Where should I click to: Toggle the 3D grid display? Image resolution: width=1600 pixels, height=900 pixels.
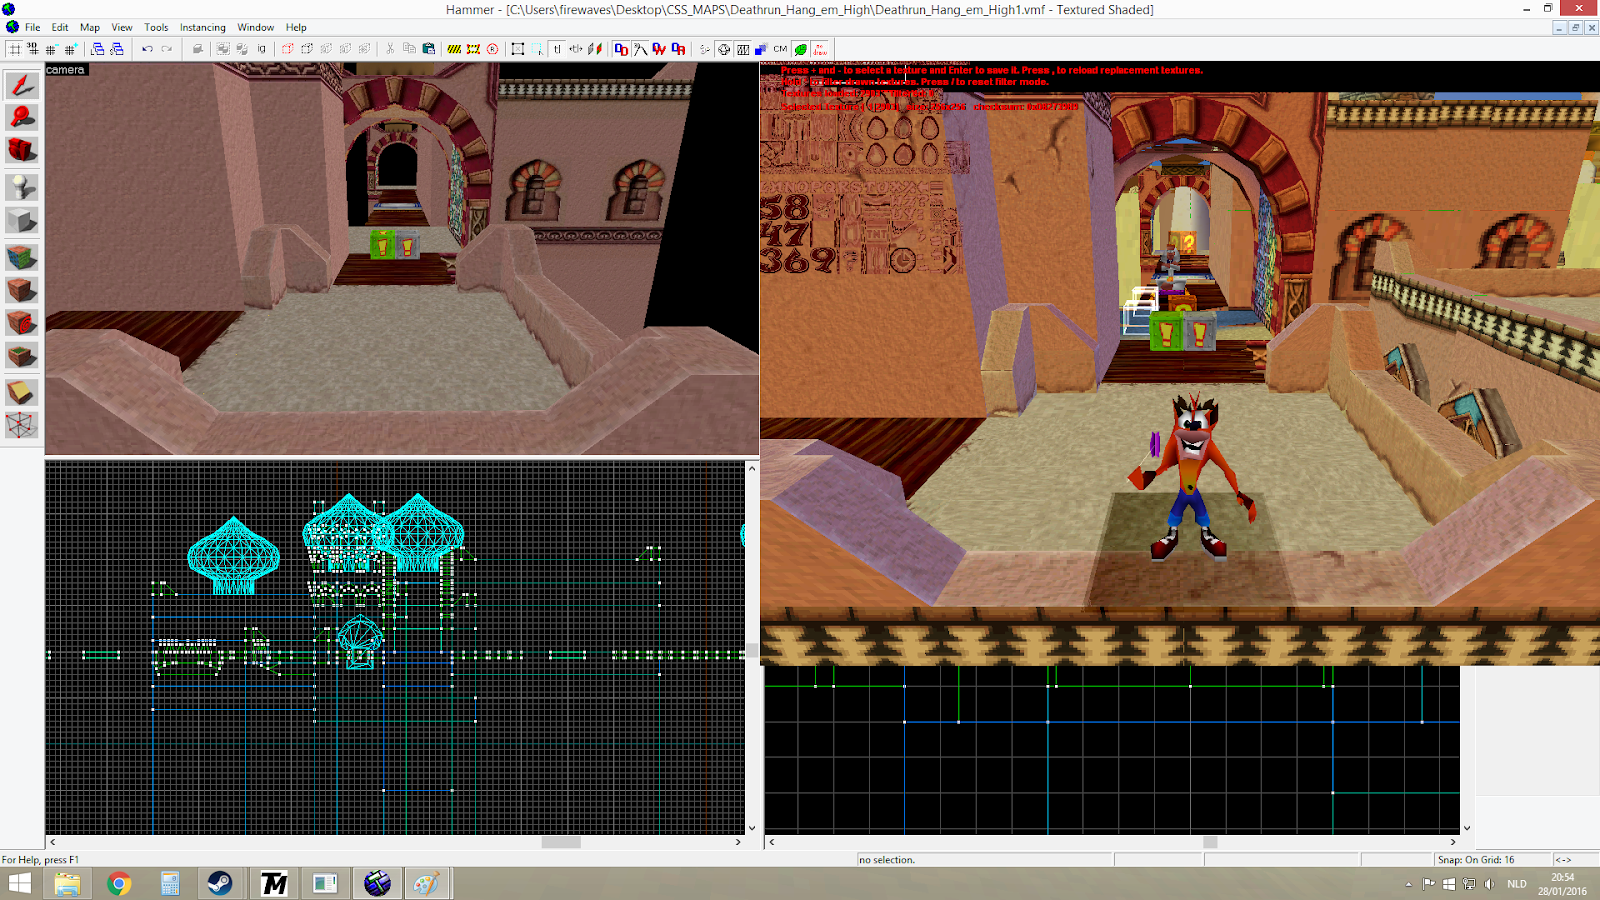33,49
